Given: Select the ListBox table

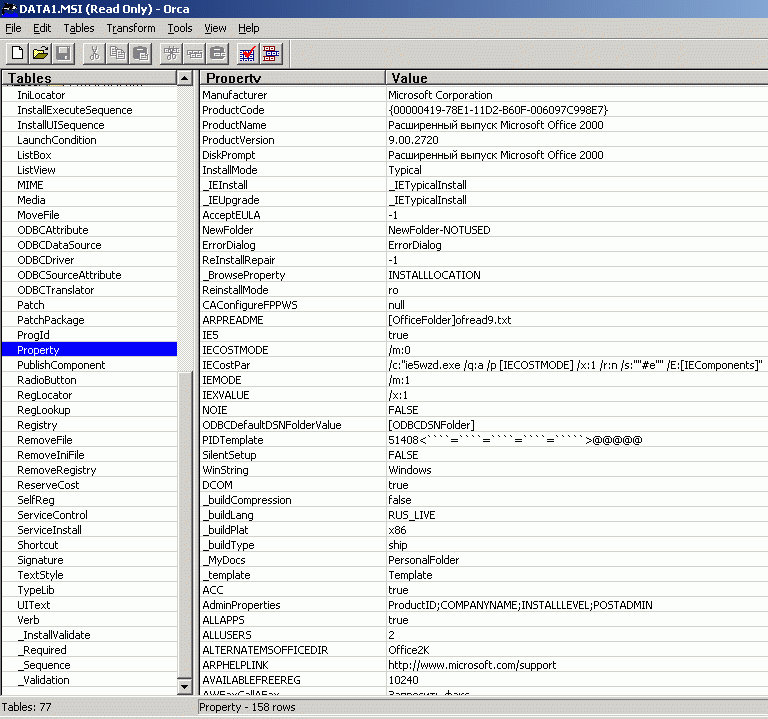Looking at the screenshot, I should click(x=34, y=155).
